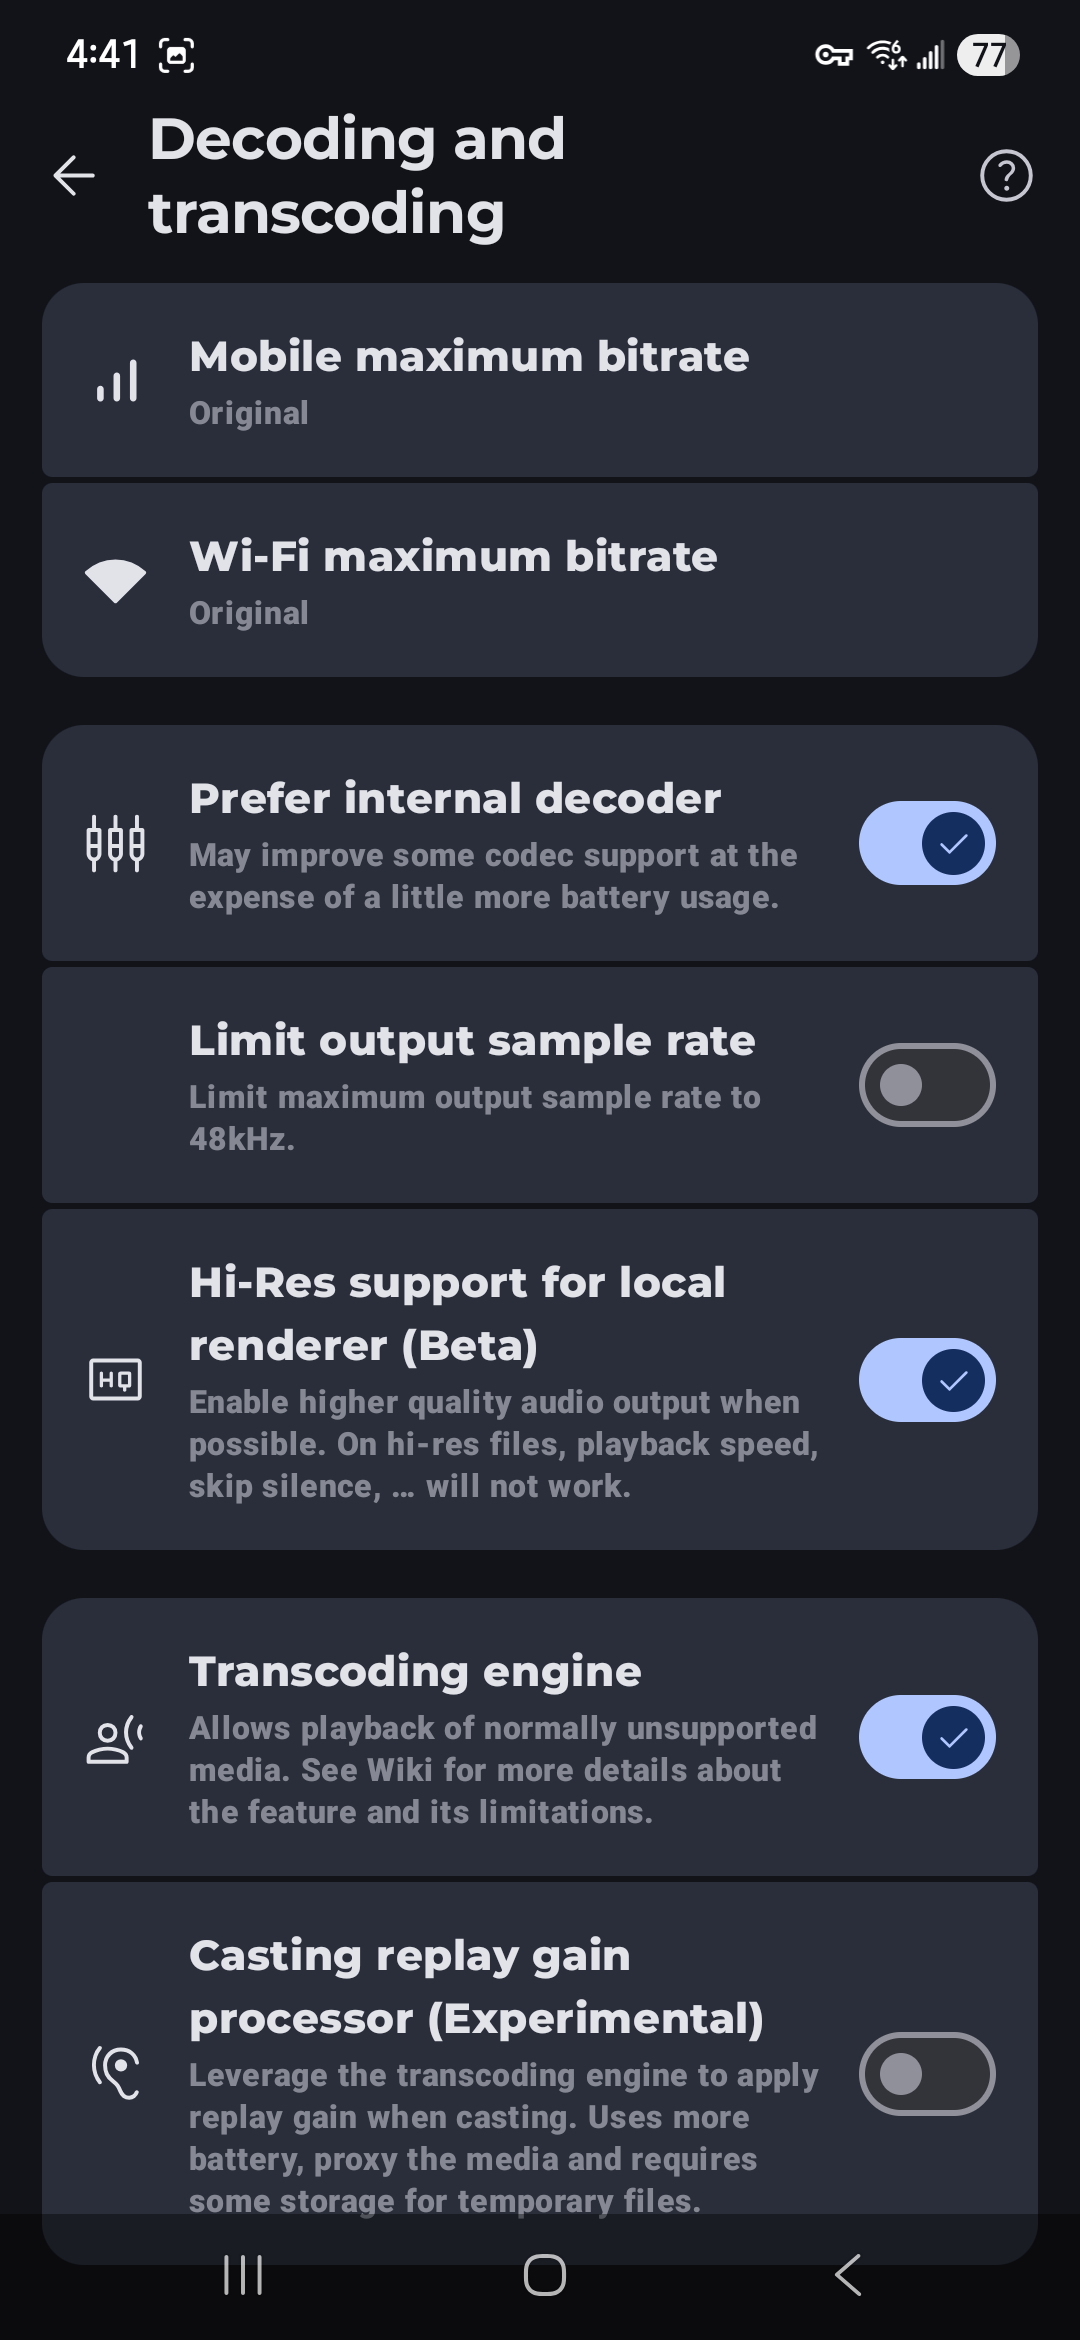Enable Limit output sample rate switch
The height and width of the screenshot is (2340, 1080).
[926, 1085]
